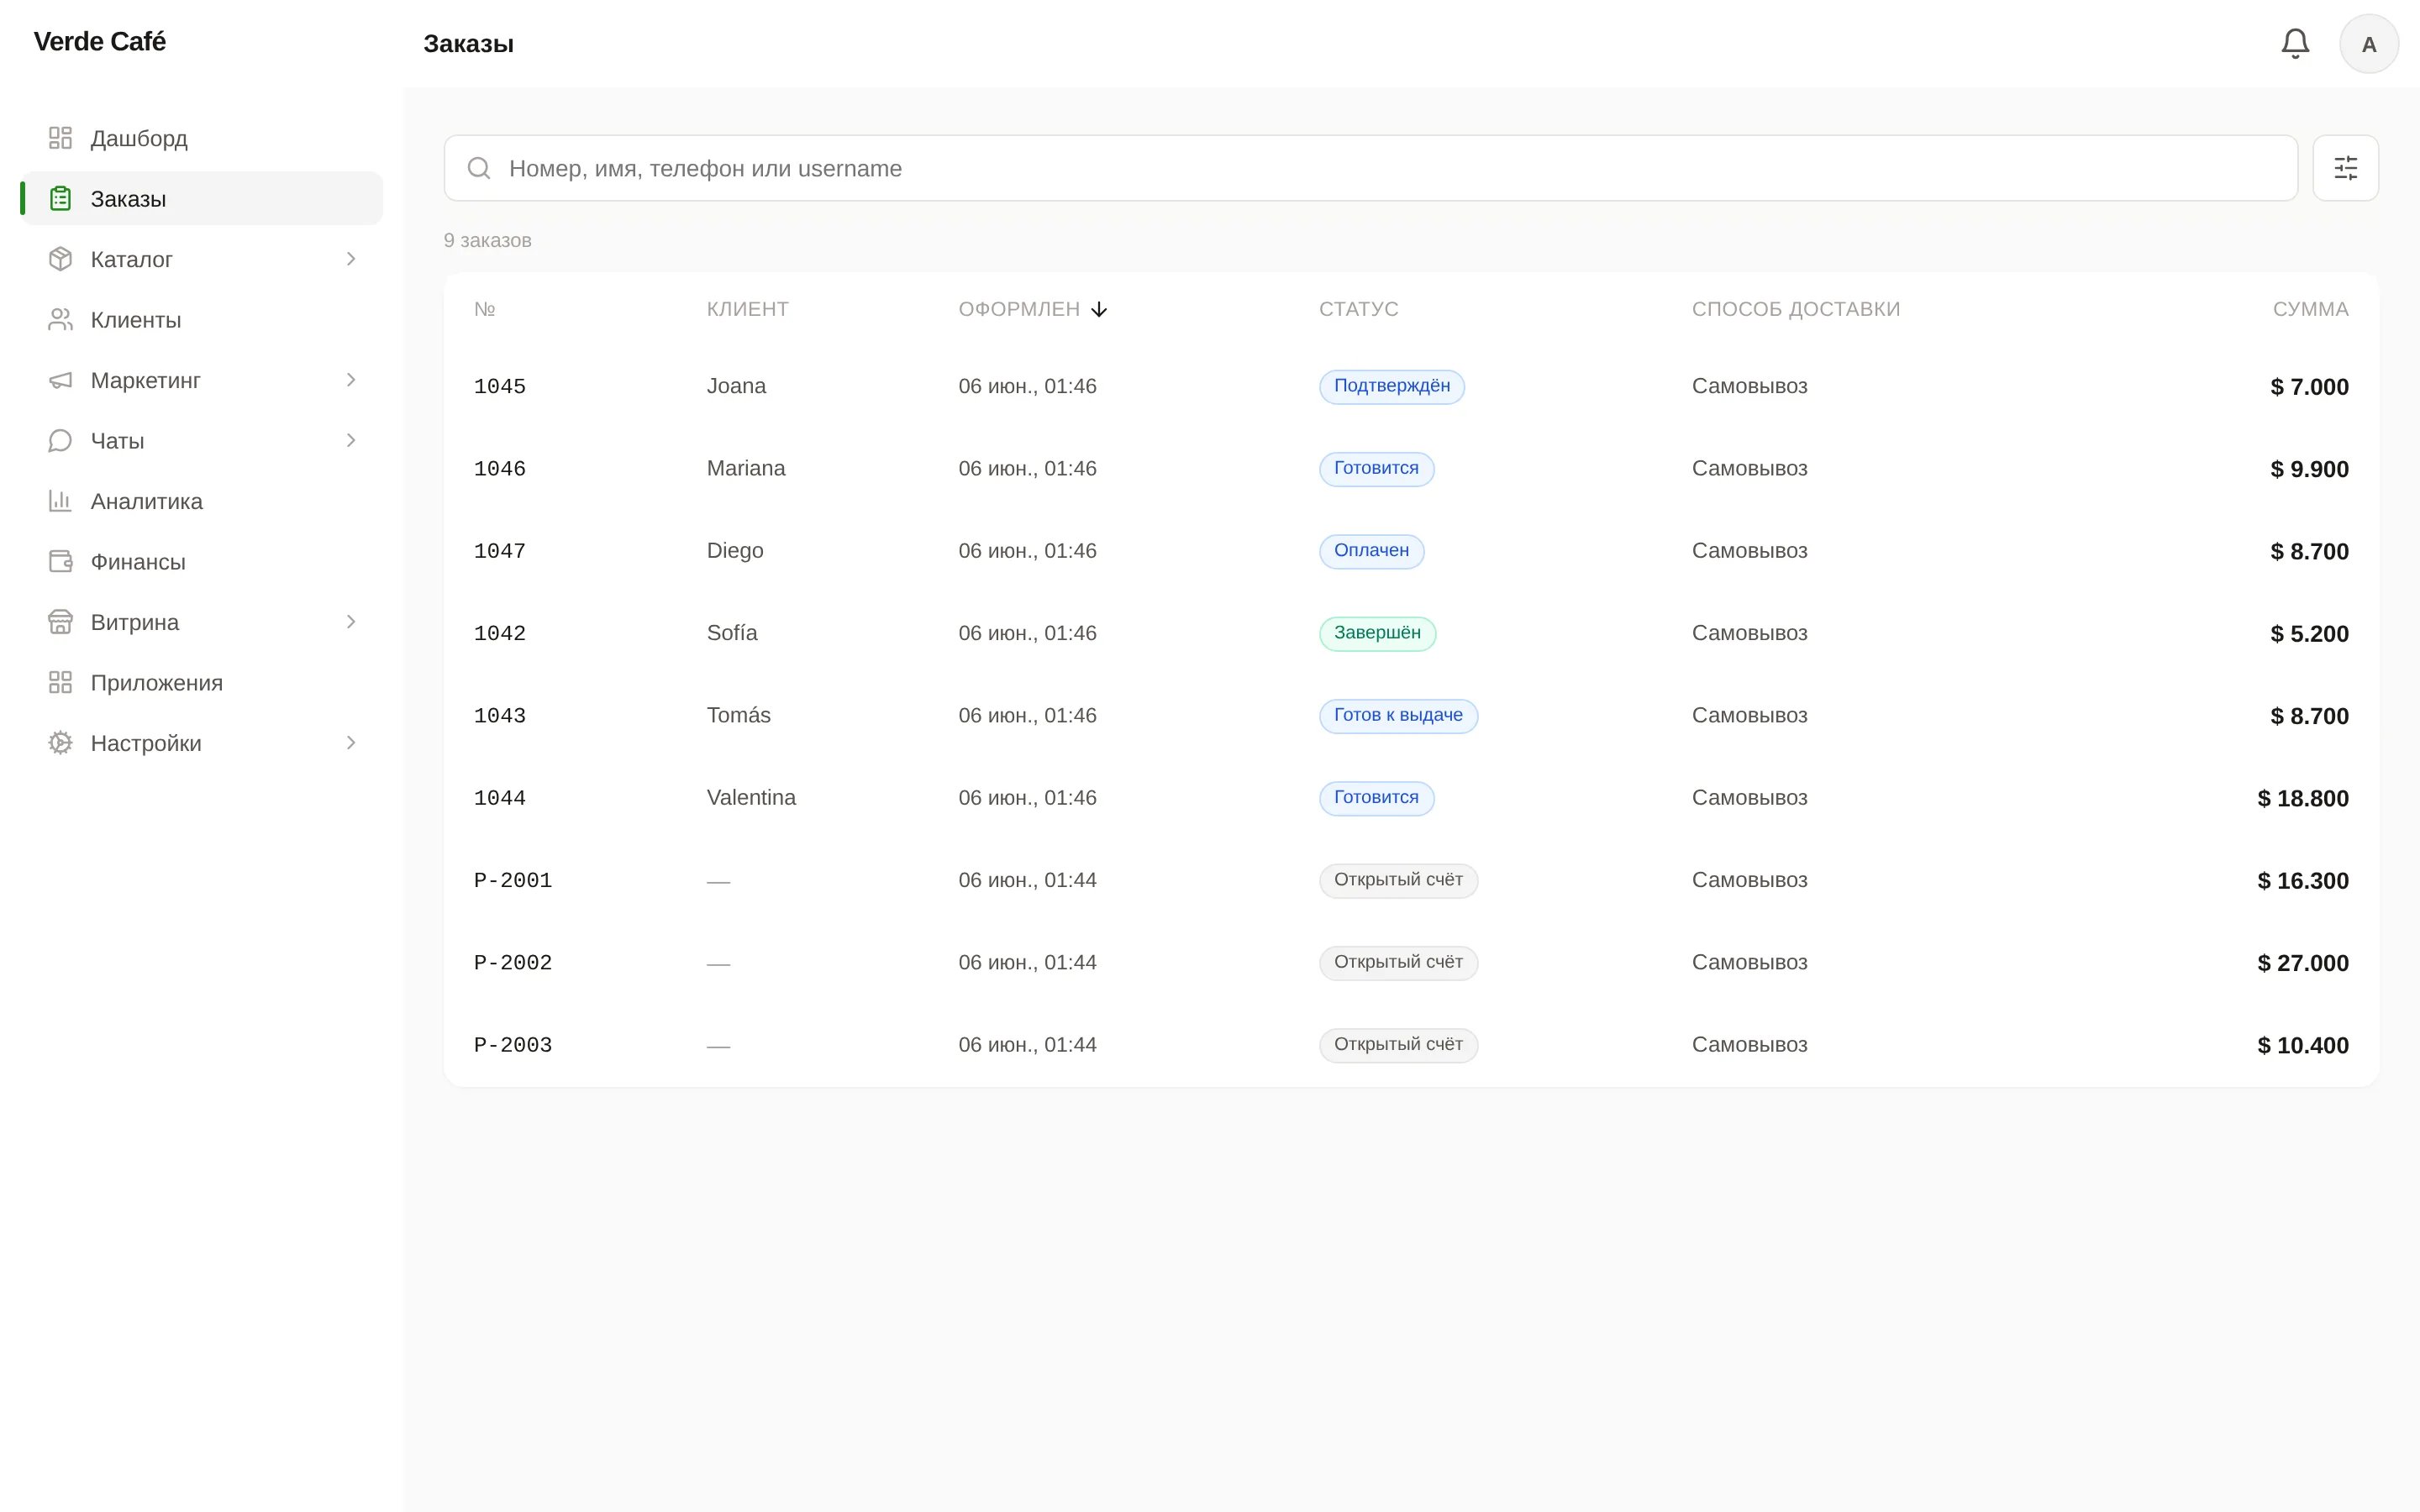Click the Подтверждён status badge
The image size is (2420, 1512).
click(1392, 386)
